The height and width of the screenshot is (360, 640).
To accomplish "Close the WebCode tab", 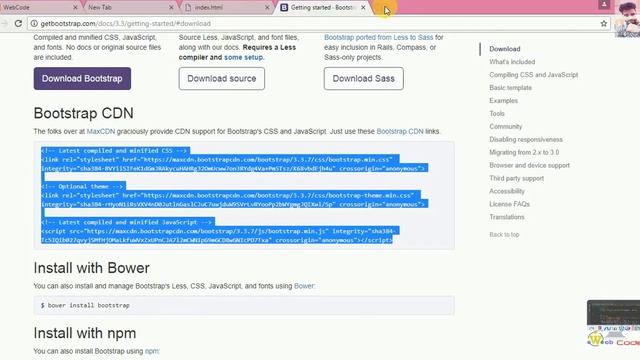I will [75, 7].
